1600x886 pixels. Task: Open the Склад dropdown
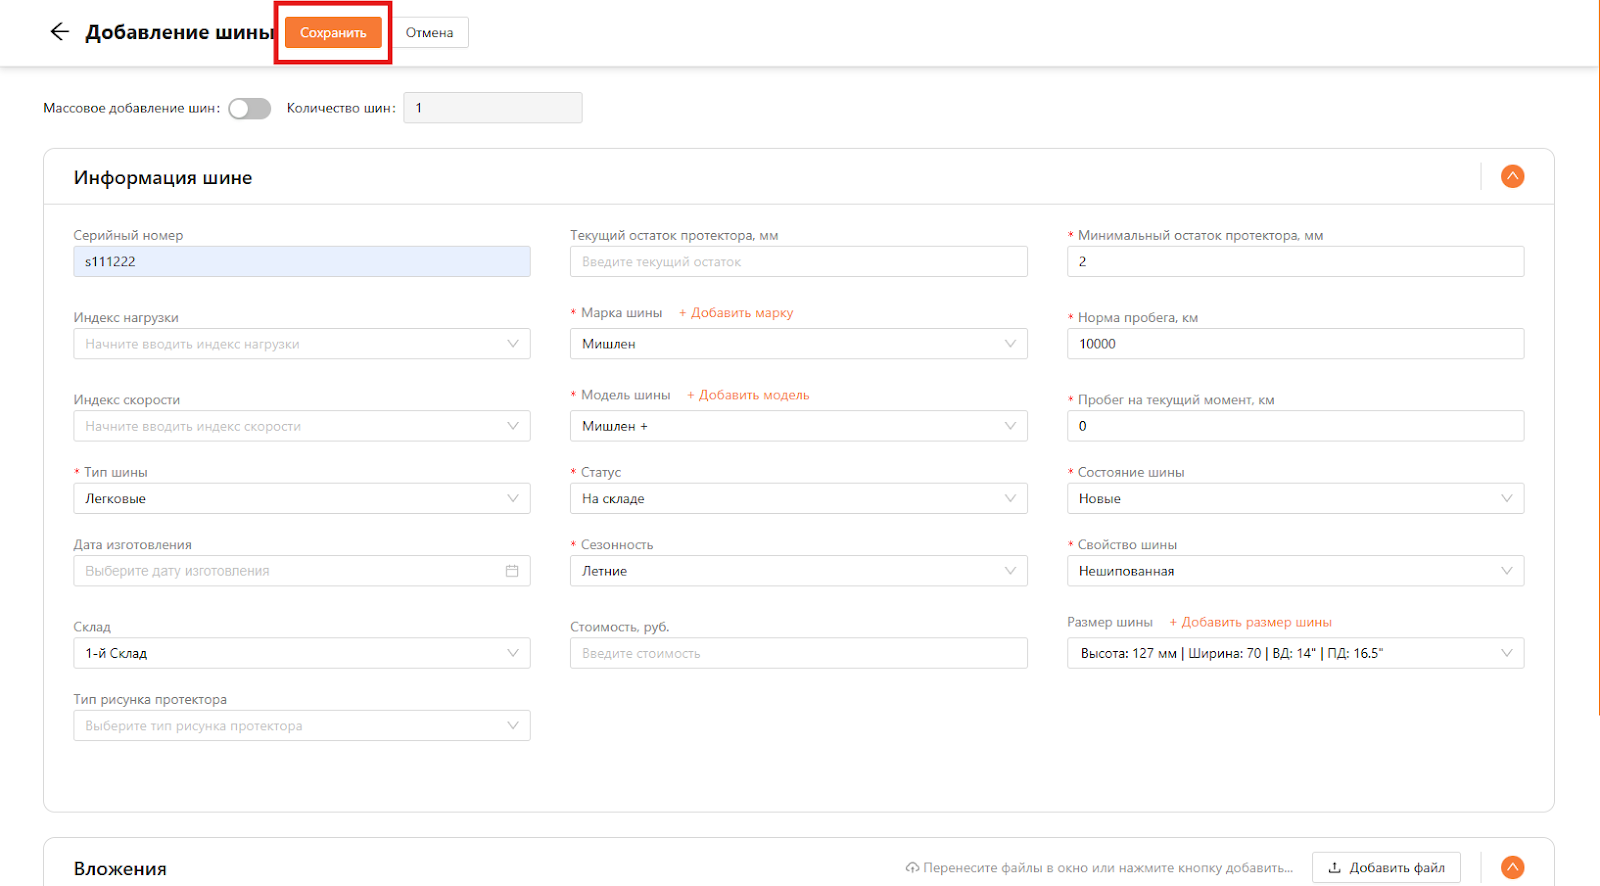click(301, 653)
